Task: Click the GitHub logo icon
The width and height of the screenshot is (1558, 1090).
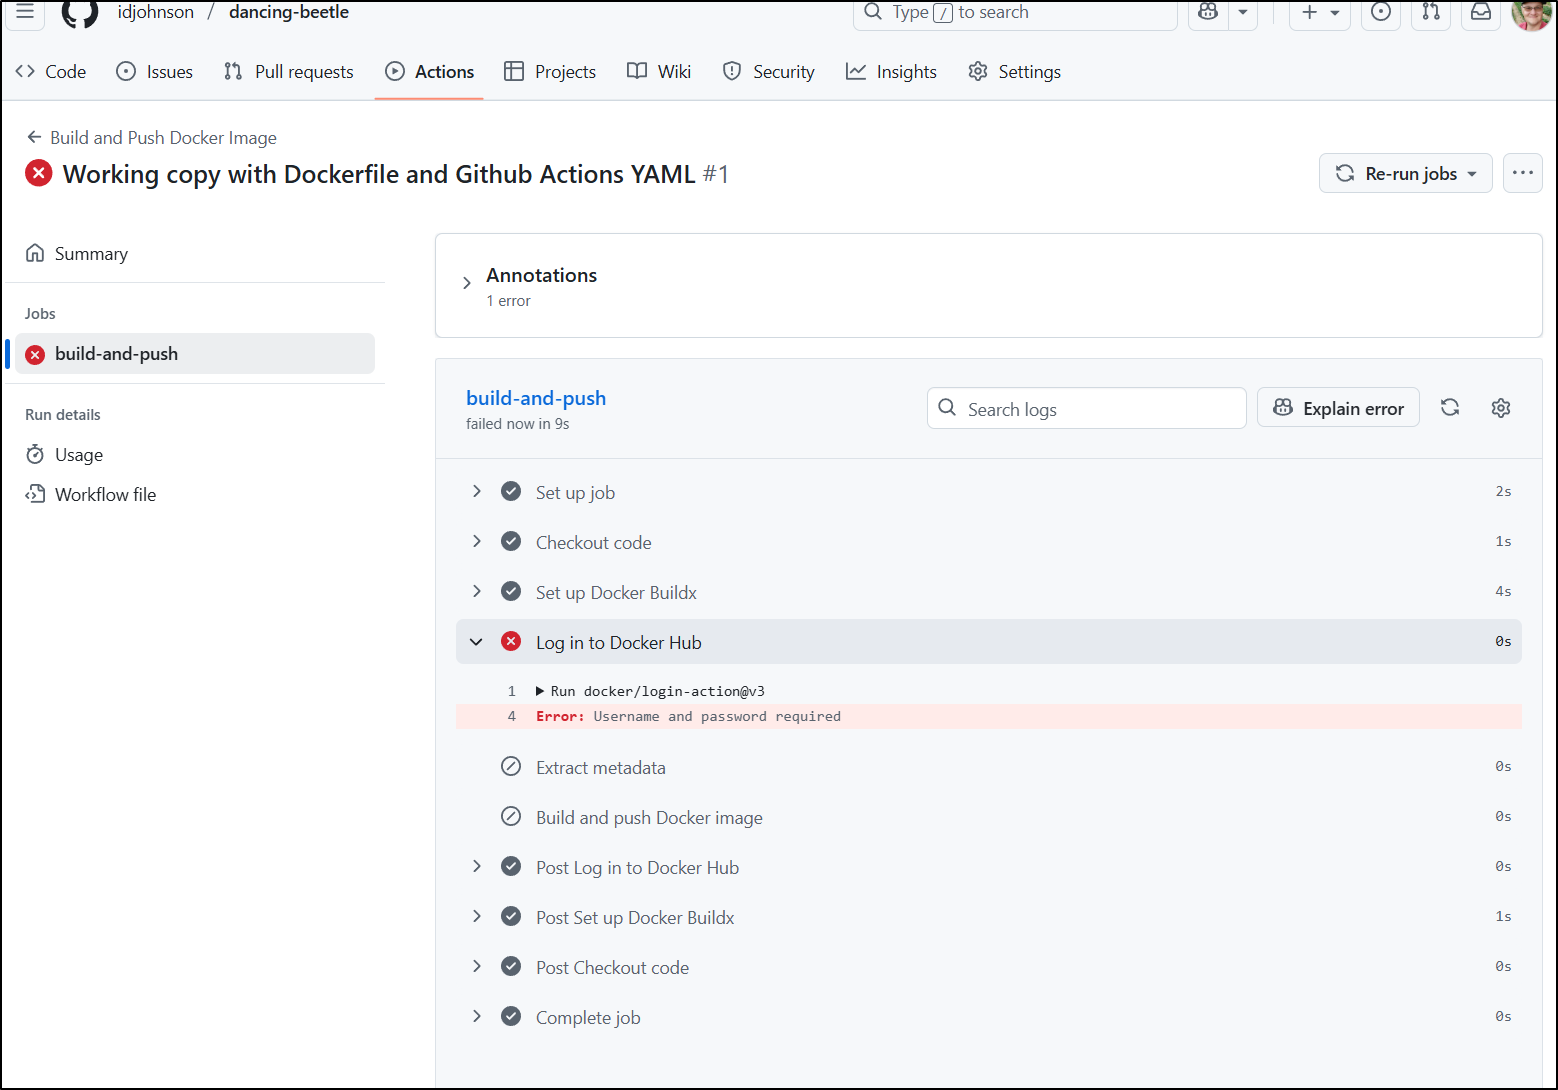Action: [x=80, y=12]
